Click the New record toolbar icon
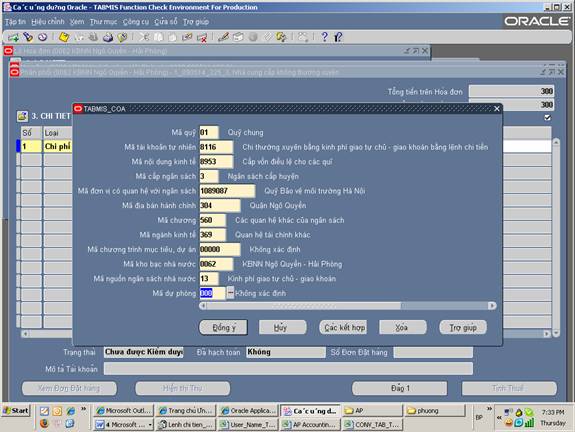Screen dimensions: 575x432 click(14, 37)
